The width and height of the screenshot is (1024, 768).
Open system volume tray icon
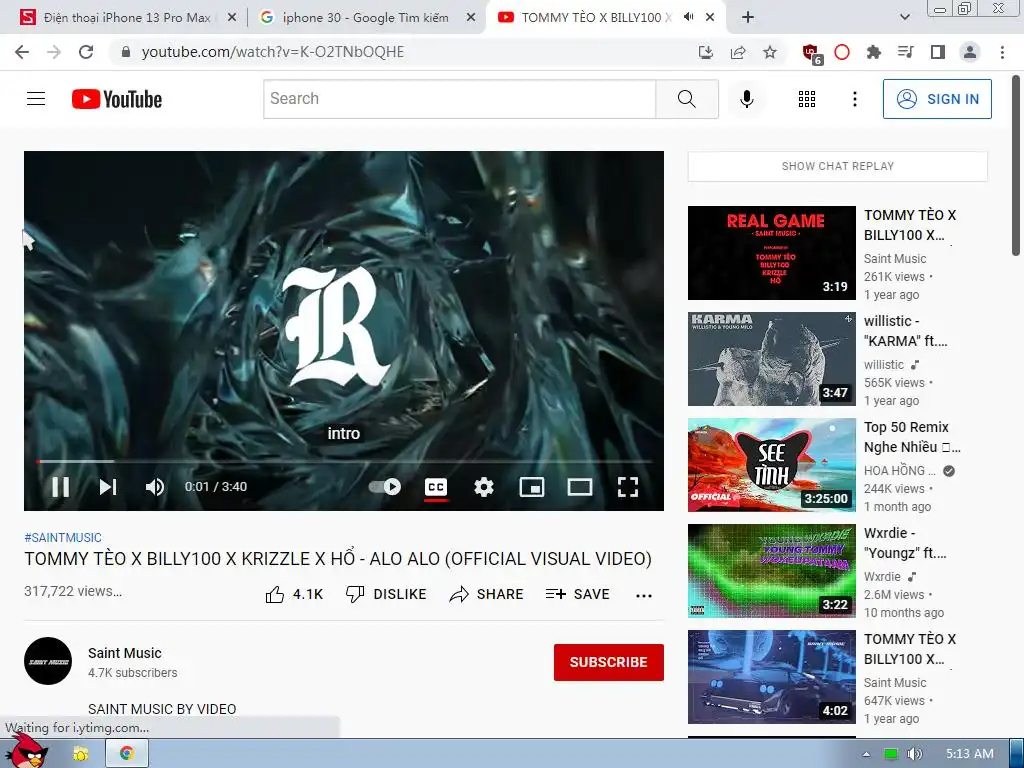pos(914,754)
